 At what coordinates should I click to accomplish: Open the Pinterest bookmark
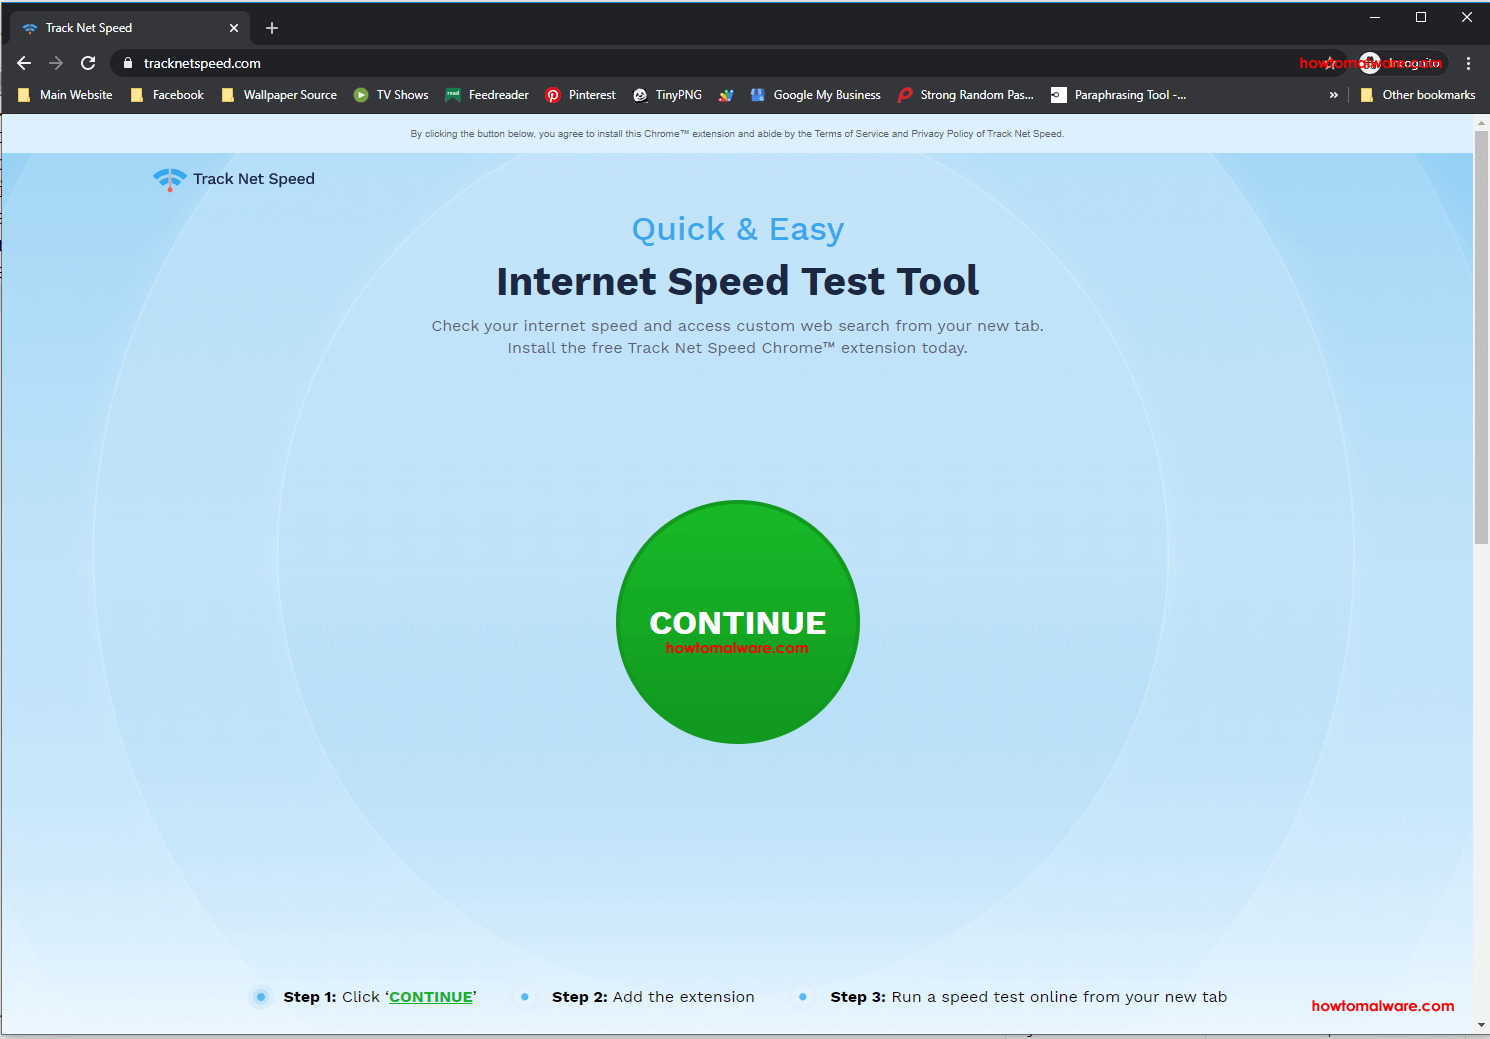pos(581,95)
